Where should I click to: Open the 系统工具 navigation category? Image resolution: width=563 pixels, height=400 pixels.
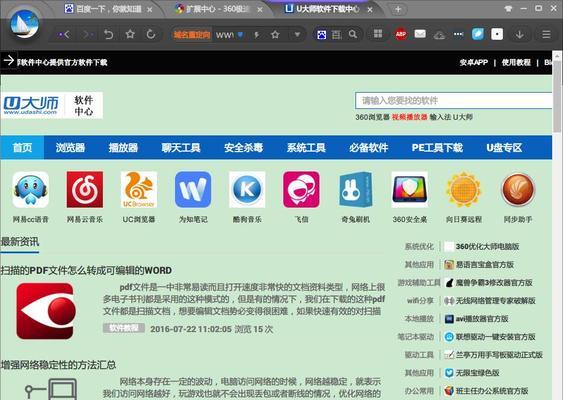pos(306,148)
